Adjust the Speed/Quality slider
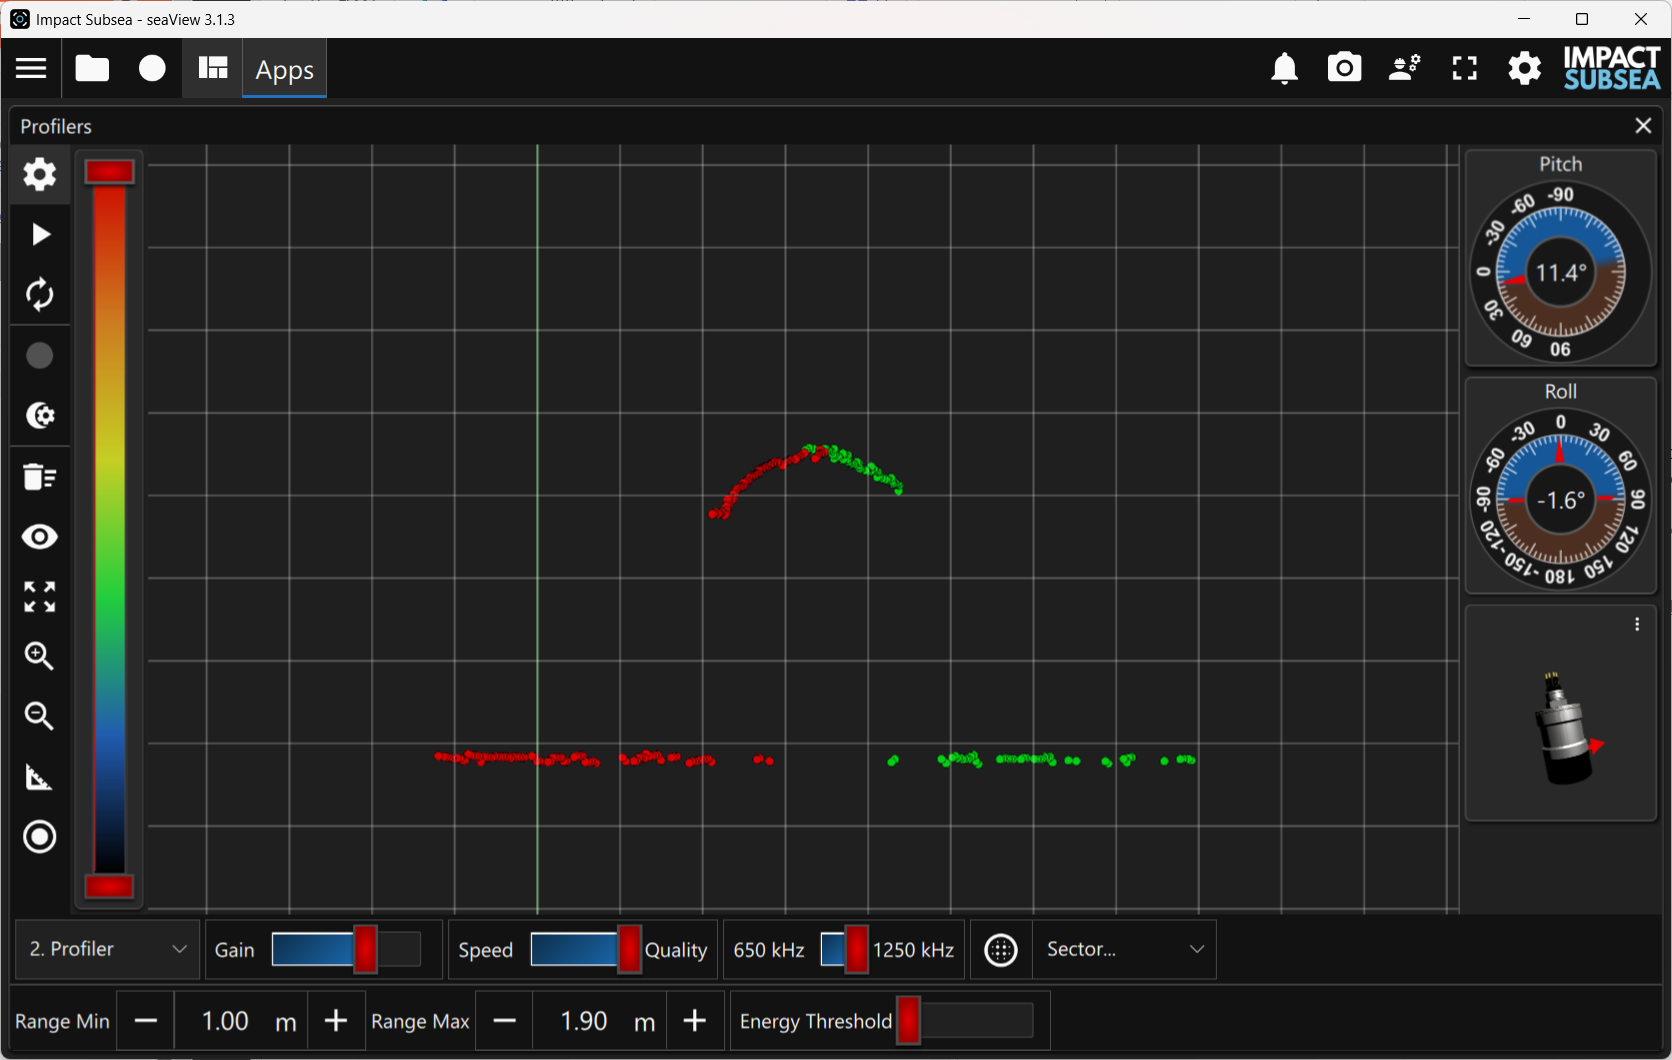 click(x=585, y=949)
